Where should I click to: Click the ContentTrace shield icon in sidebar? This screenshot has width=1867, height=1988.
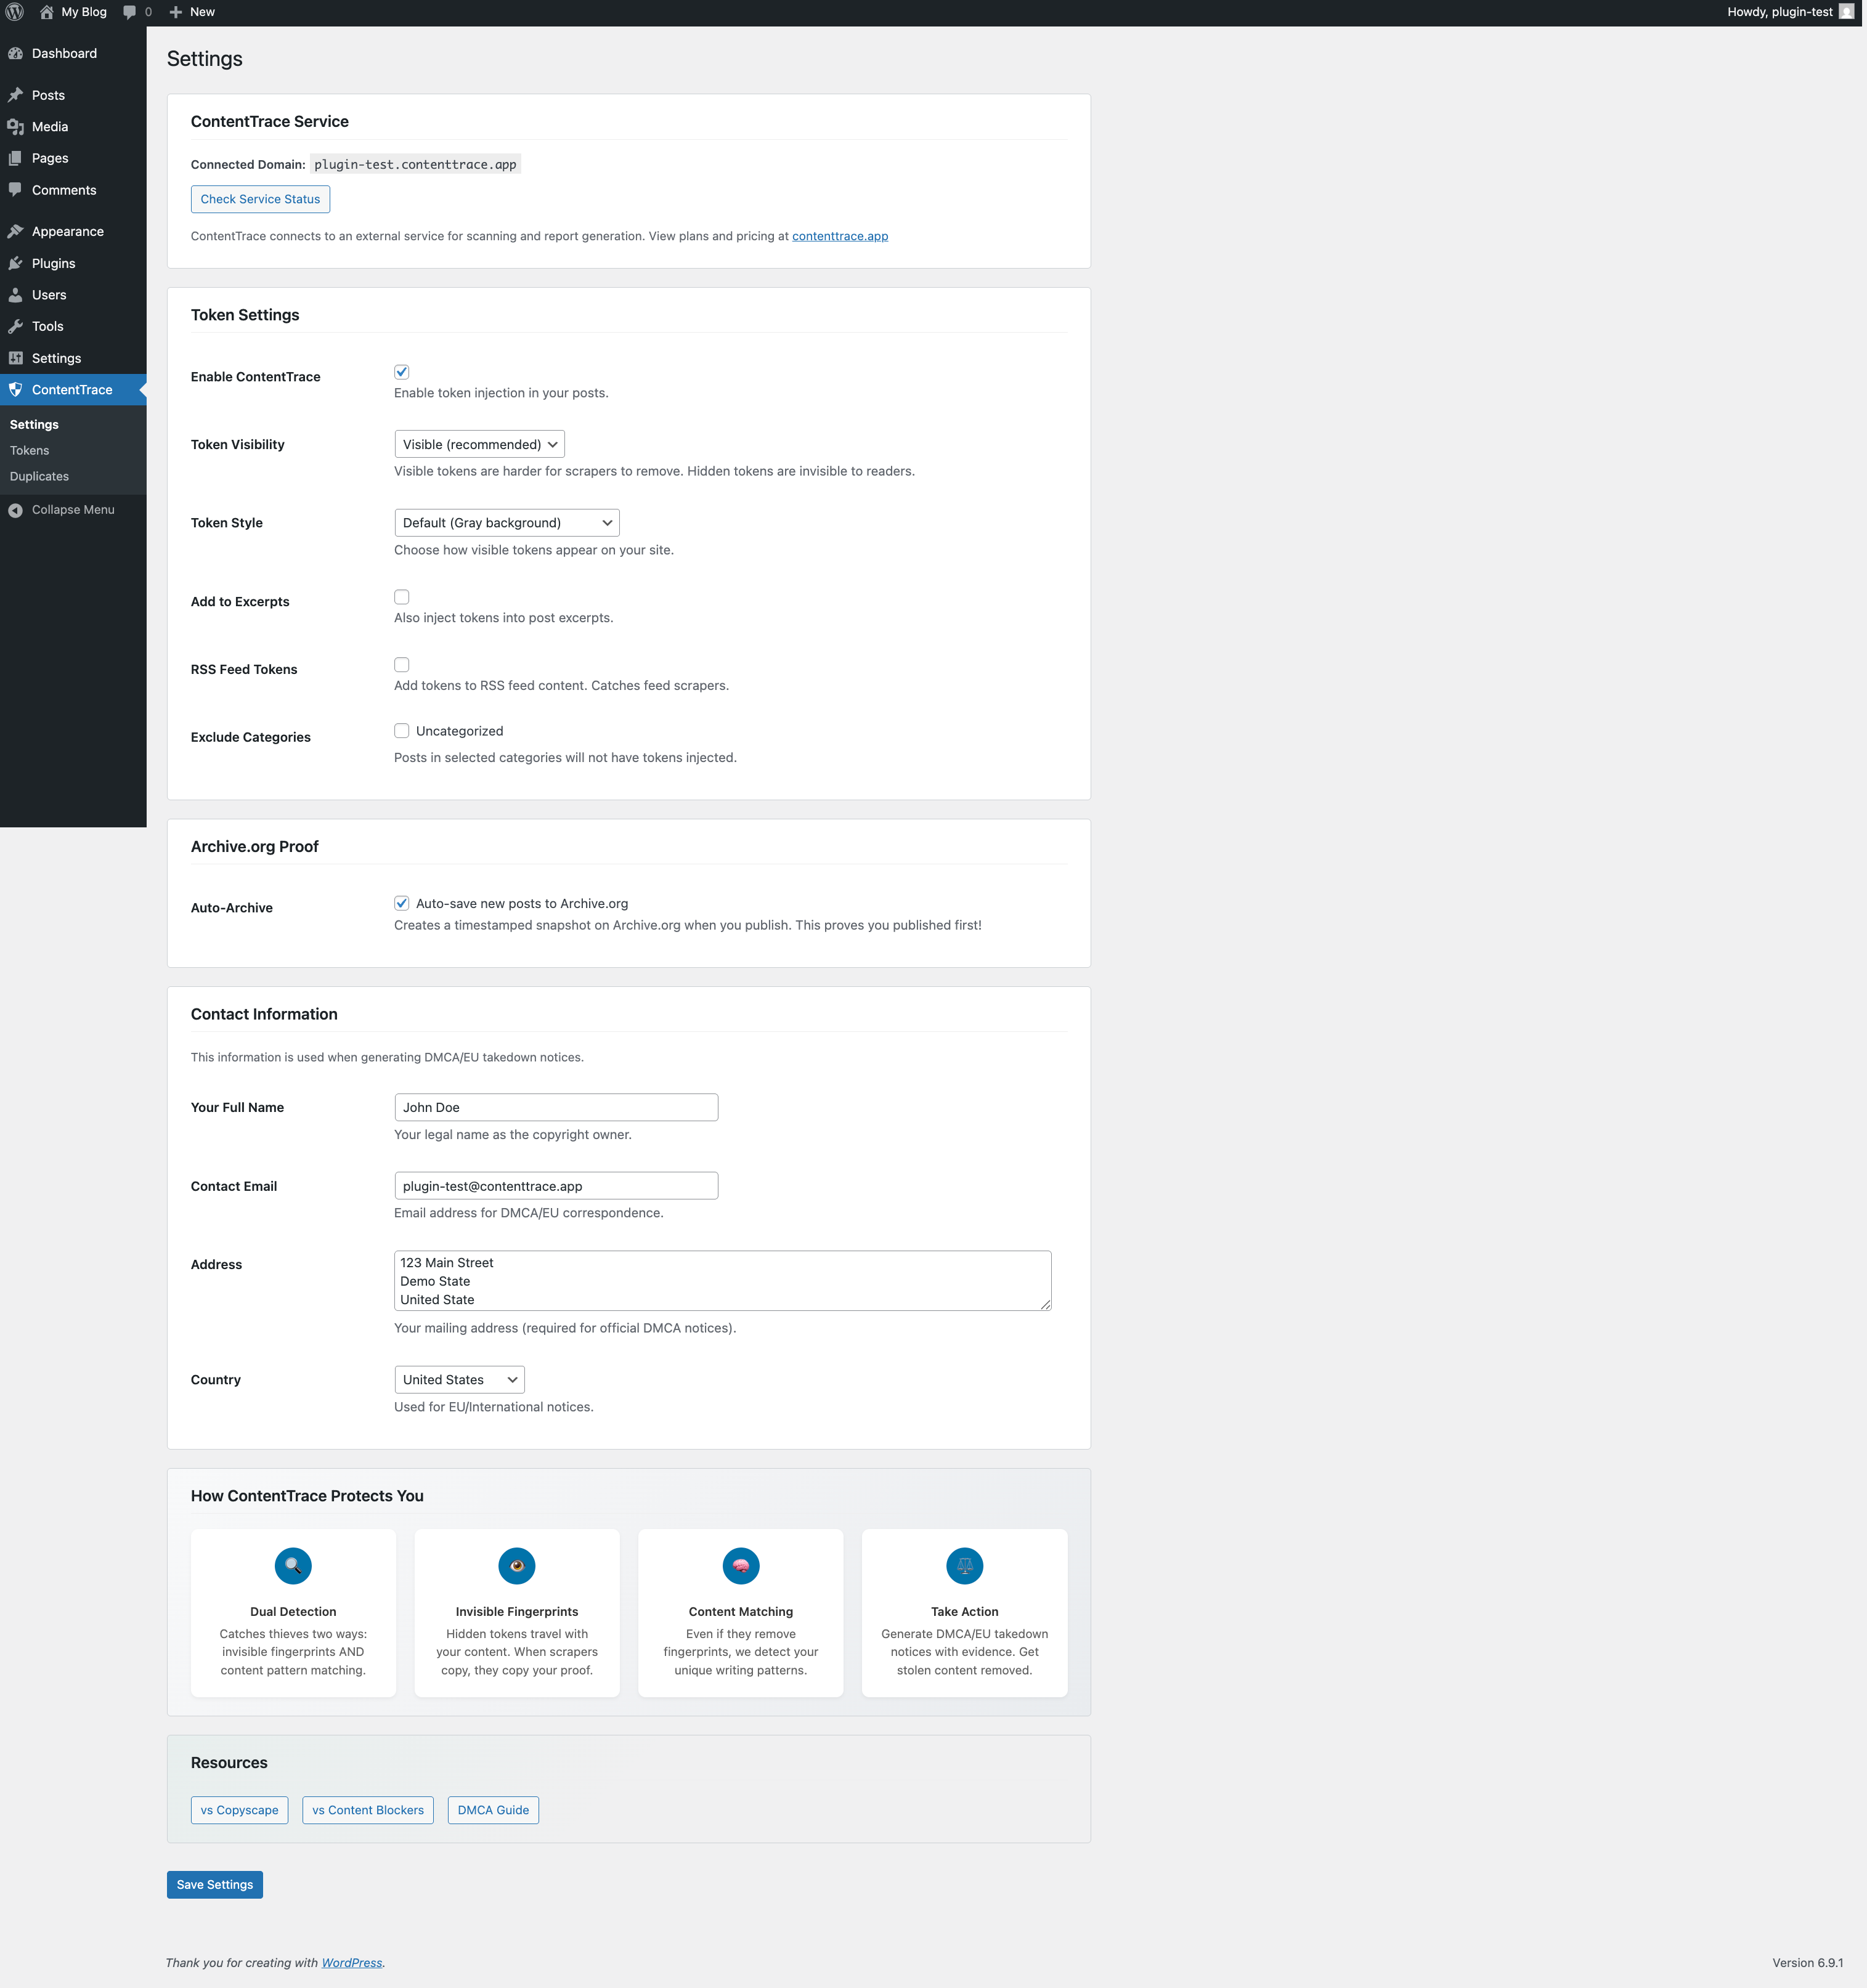(x=17, y=389)
